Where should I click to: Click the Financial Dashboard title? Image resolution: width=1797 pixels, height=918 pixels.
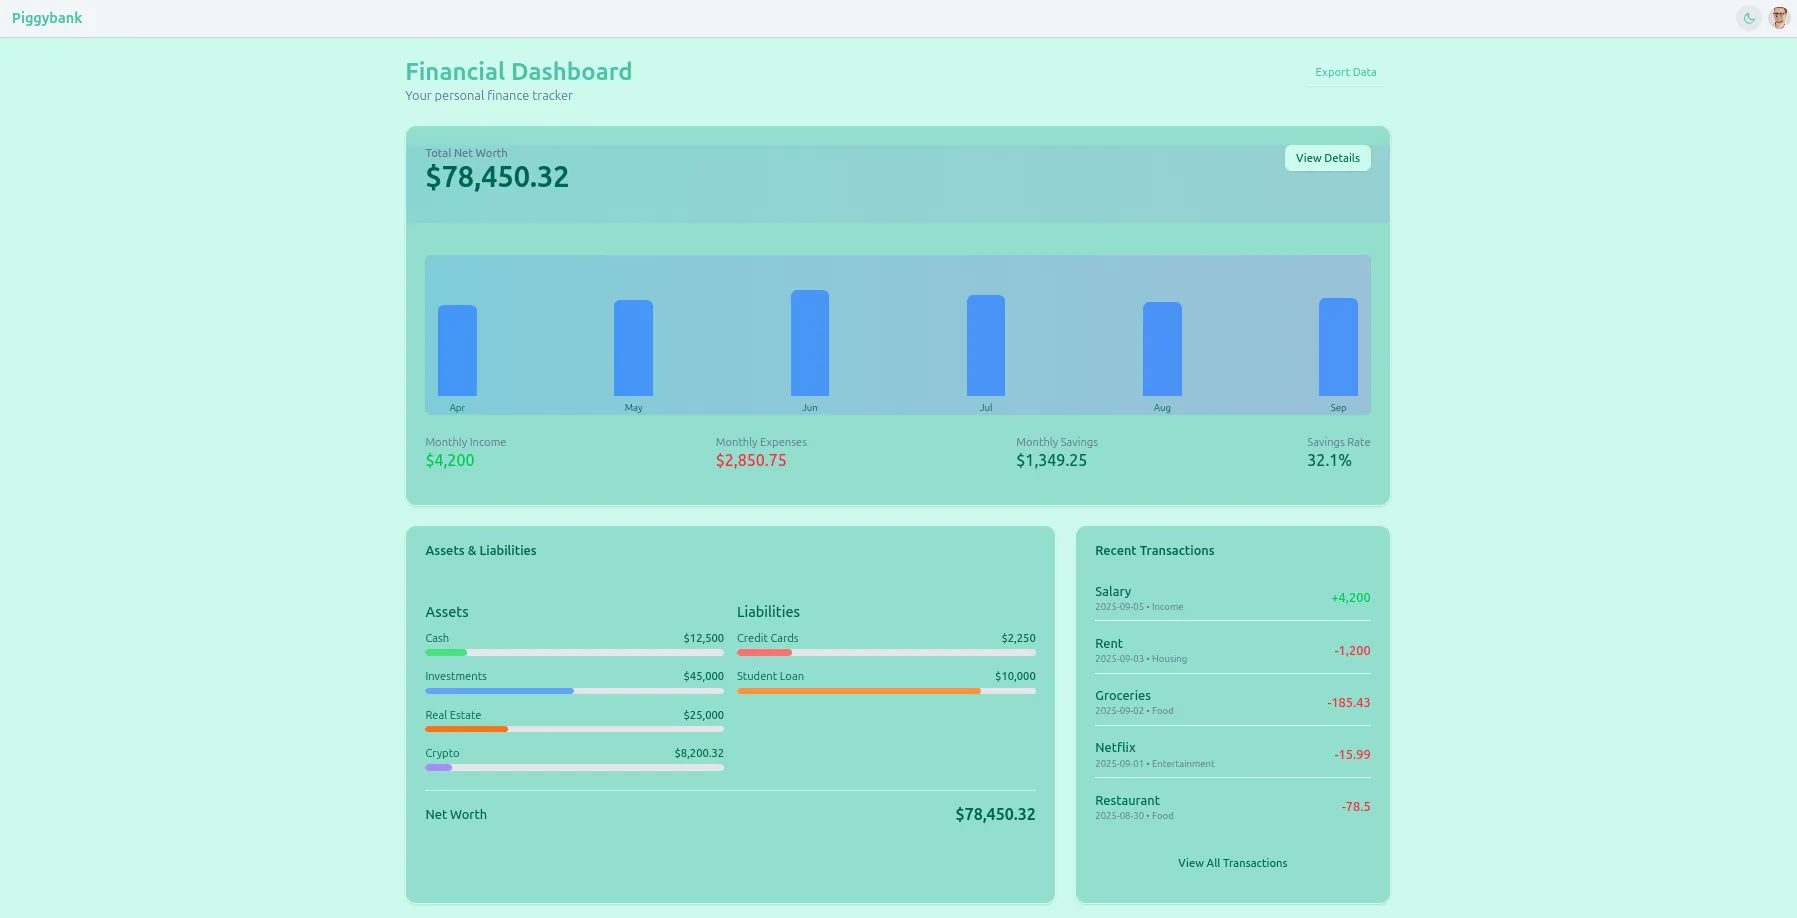pyautogui.click(x=518, y=72)
